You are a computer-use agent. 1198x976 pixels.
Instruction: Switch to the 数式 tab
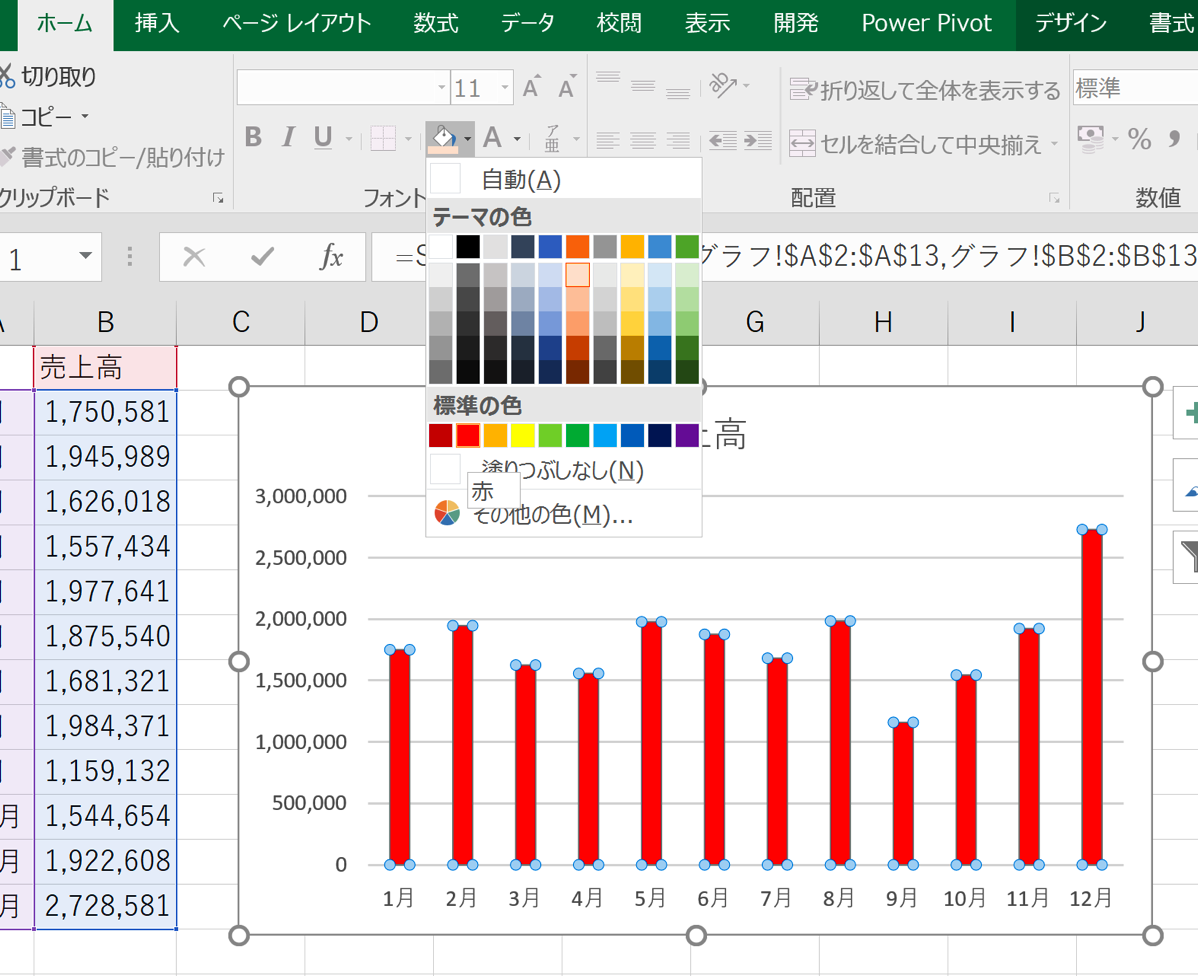coord(435,24)
